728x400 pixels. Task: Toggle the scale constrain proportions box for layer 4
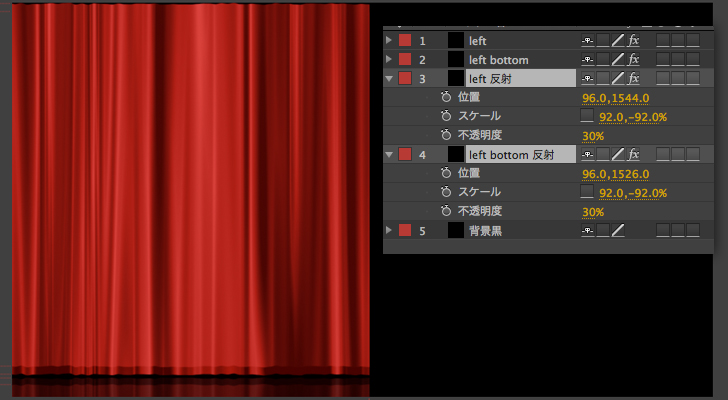click(x=587, y=193)
